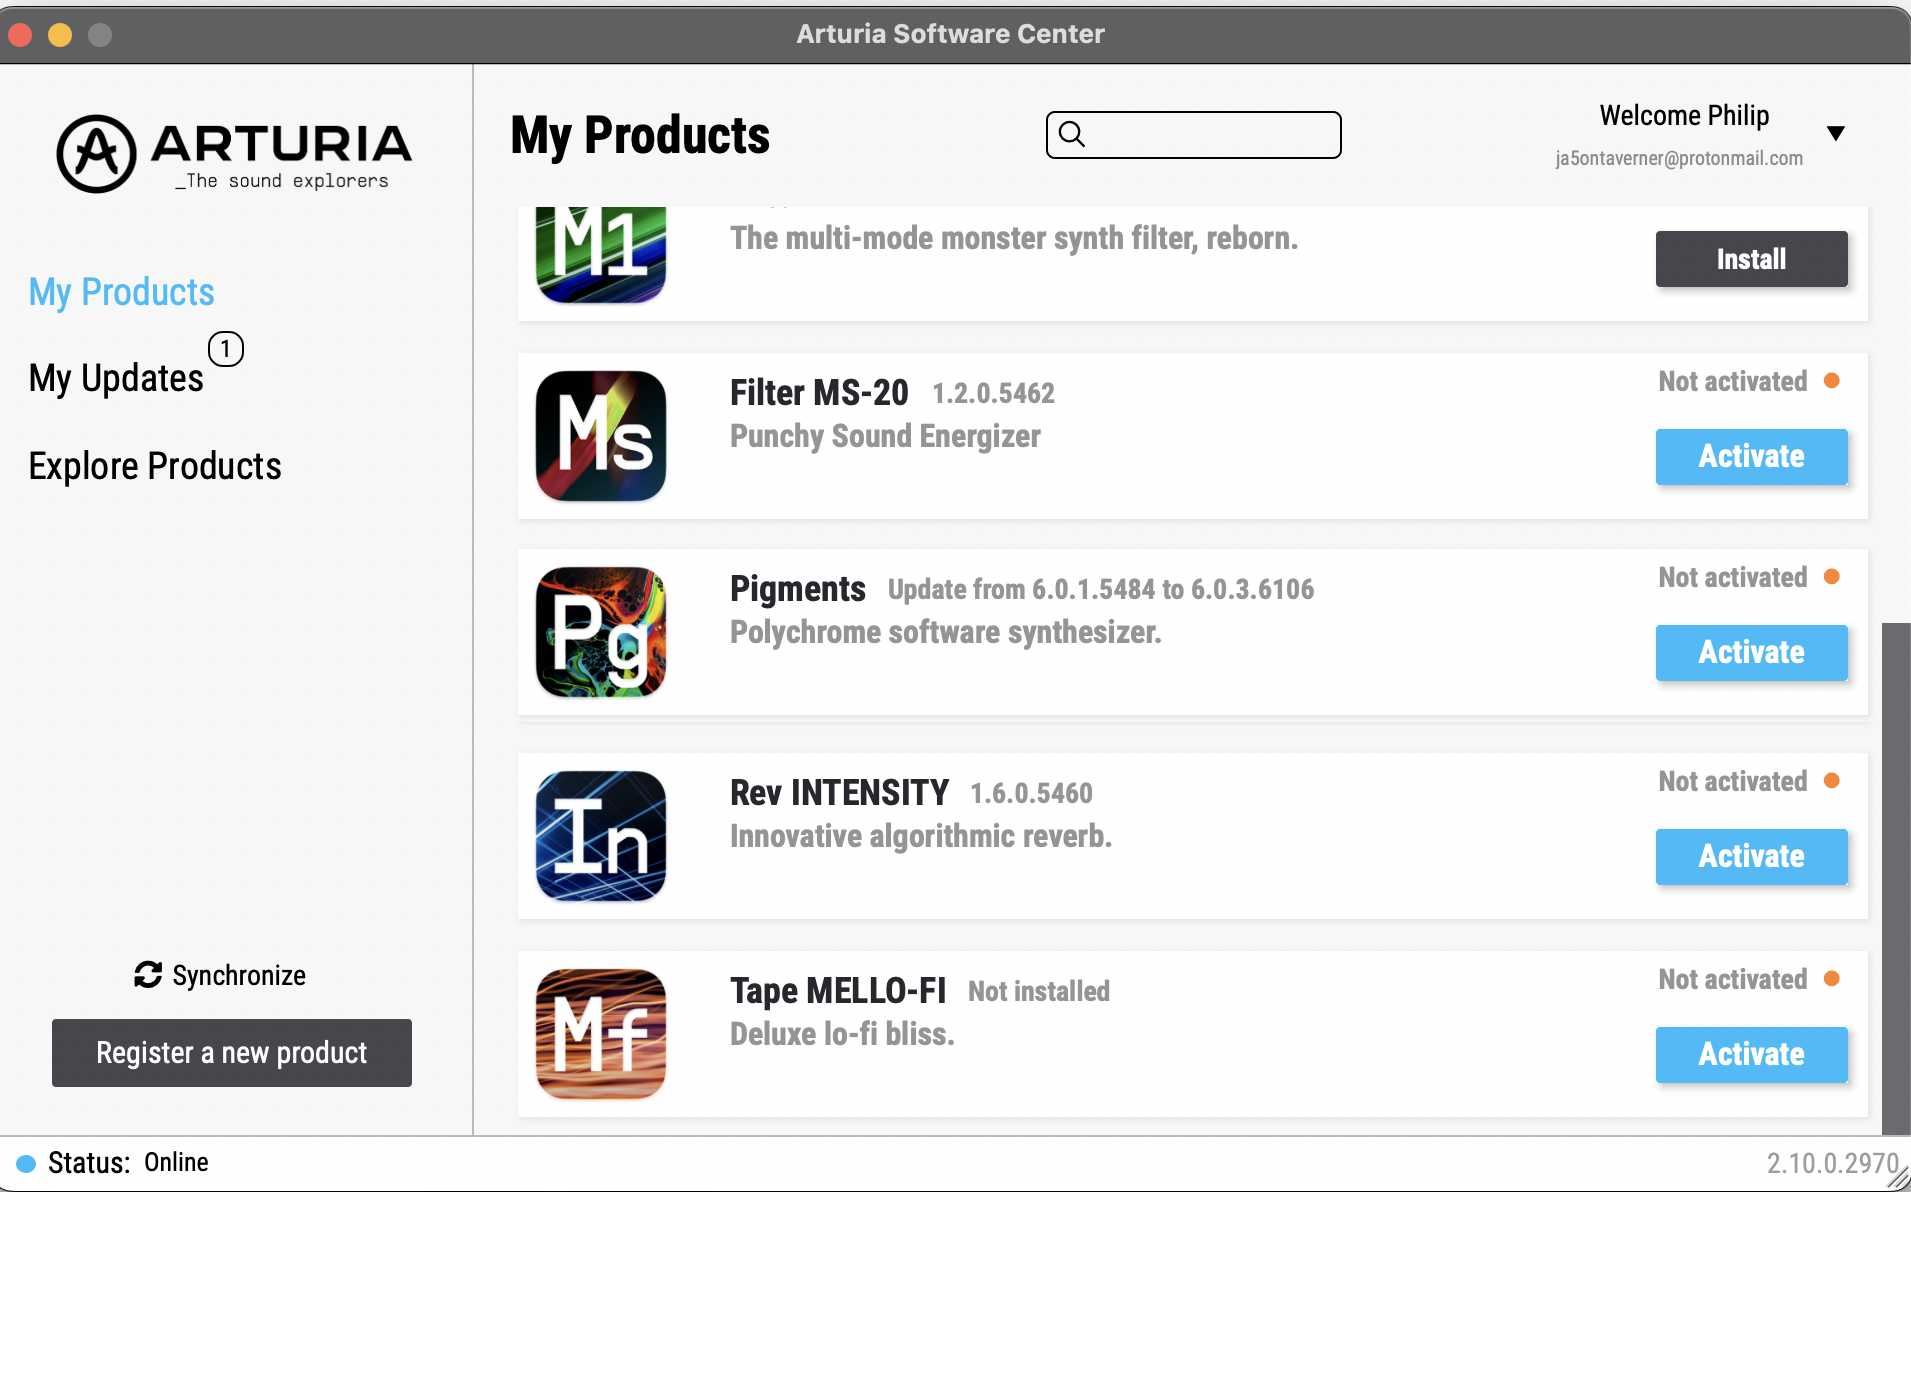Click version 1.6.0.5460 text
This screenshot has height=1387, width=1911.
click(x=1032, y=794)
